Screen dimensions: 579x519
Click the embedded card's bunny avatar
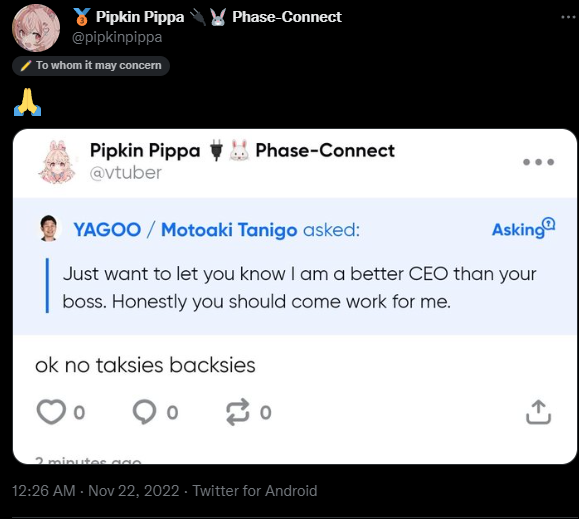point(57,162)
